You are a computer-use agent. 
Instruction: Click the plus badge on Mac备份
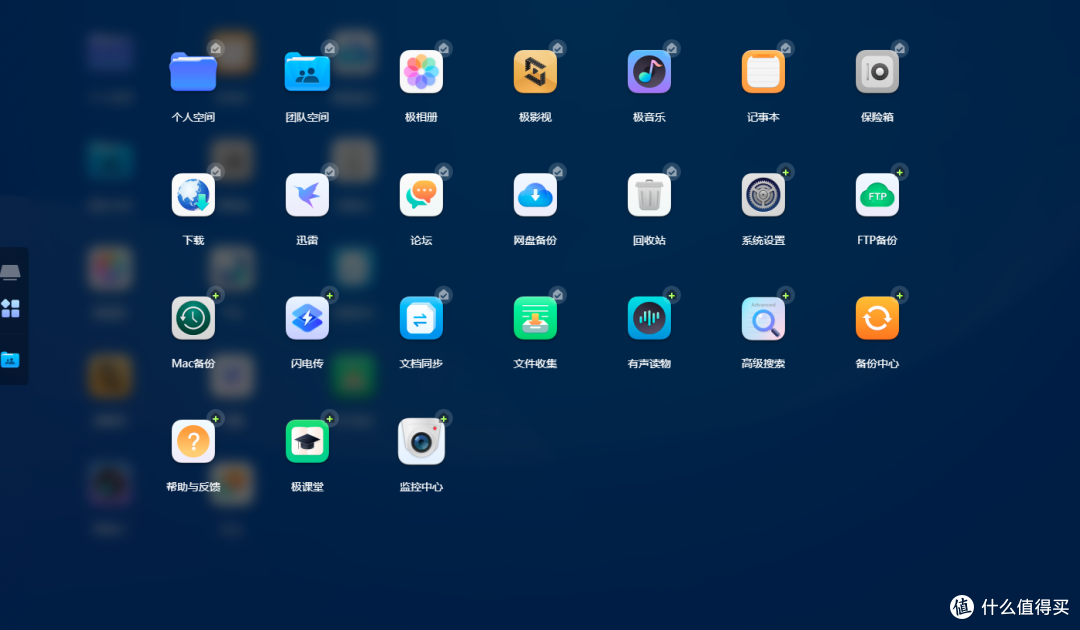216,295
